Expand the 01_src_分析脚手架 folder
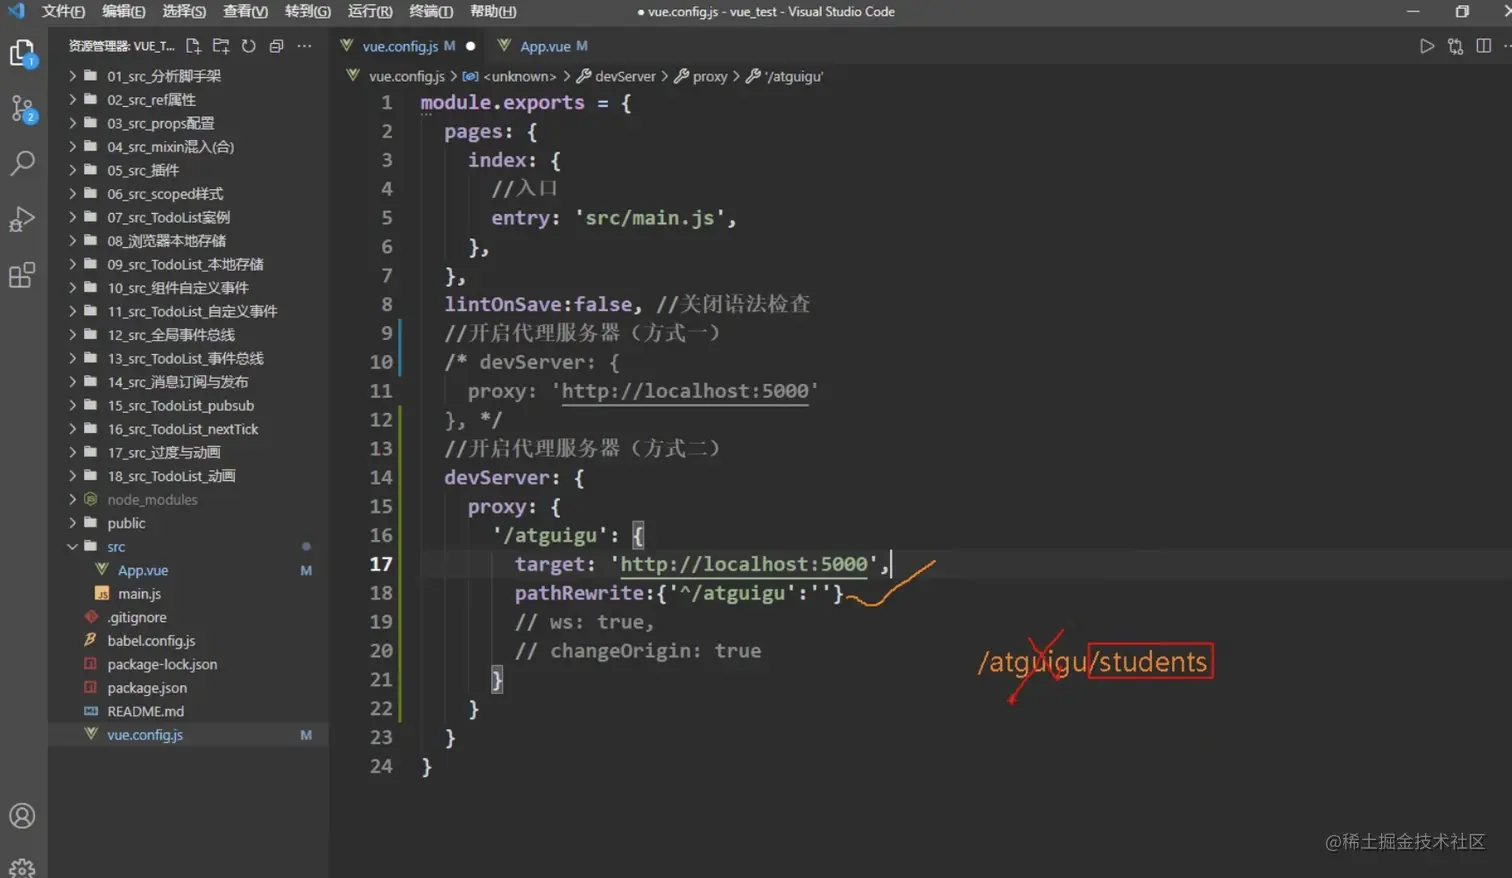 tap(72, 75)
